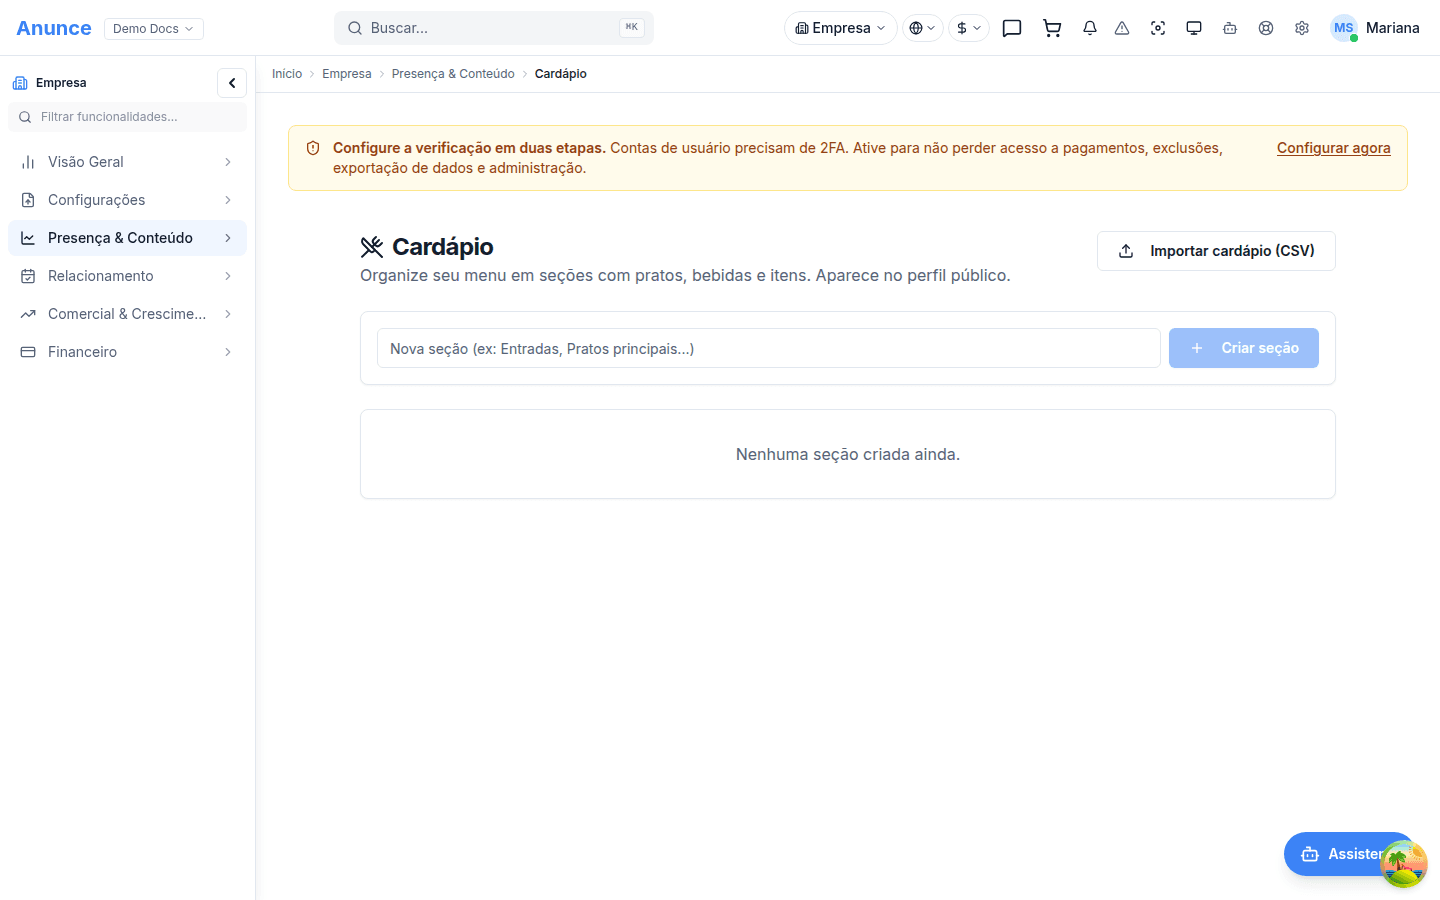Image resolution: width=1440 pixels, height=900 pixels.
Task: Click the MS user avatar
Action: click(x=1344, y=28)
